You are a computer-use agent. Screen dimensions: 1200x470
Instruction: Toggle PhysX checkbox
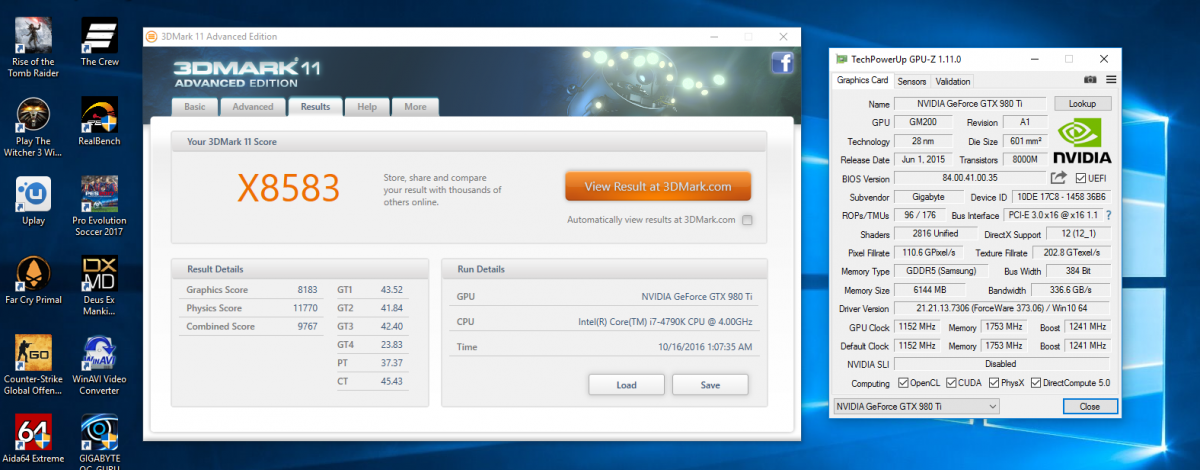pyautogui.click(x=995, y=383)
